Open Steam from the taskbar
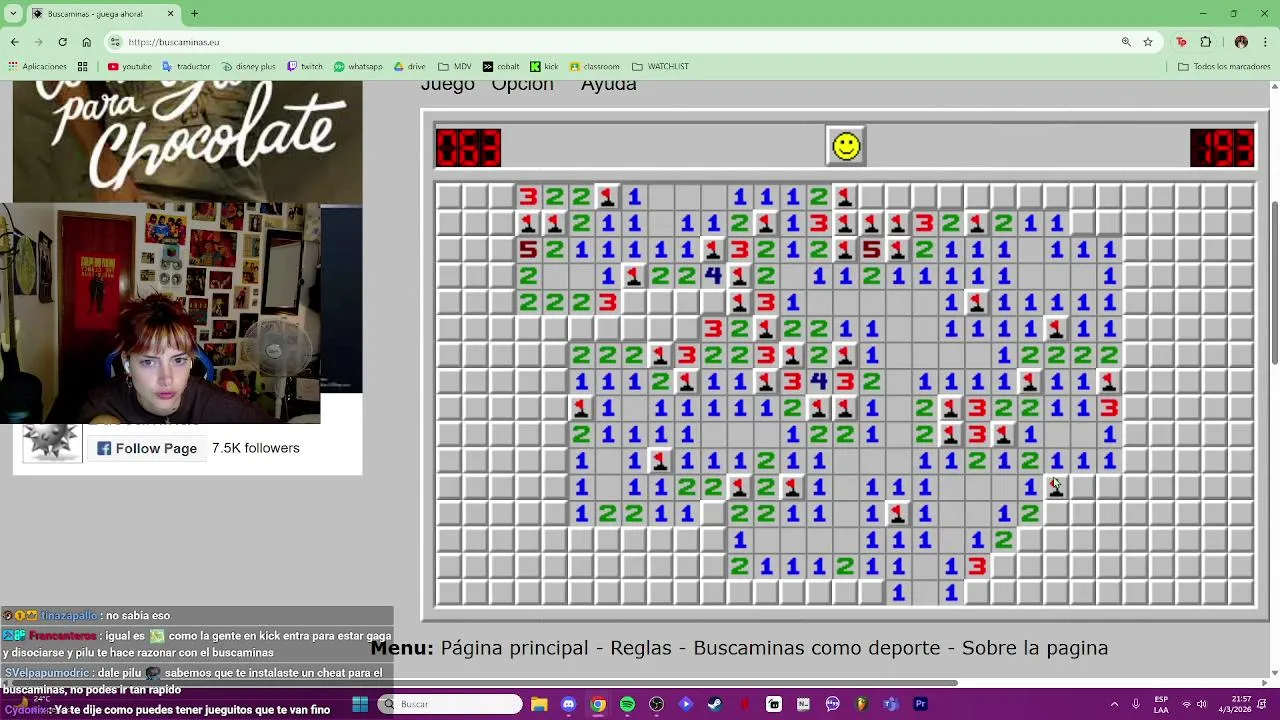The image size is (1280, 720). (x=715, y=704)
